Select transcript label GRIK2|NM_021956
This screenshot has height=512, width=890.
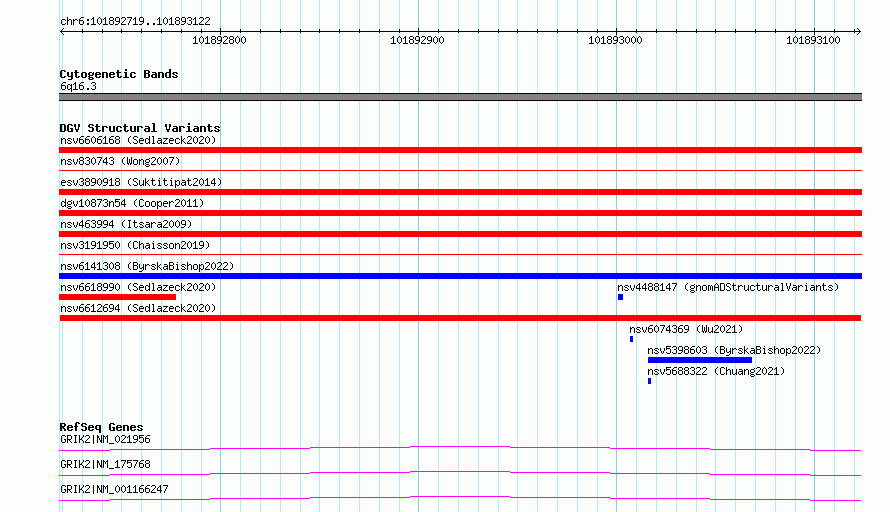point(105,439)
